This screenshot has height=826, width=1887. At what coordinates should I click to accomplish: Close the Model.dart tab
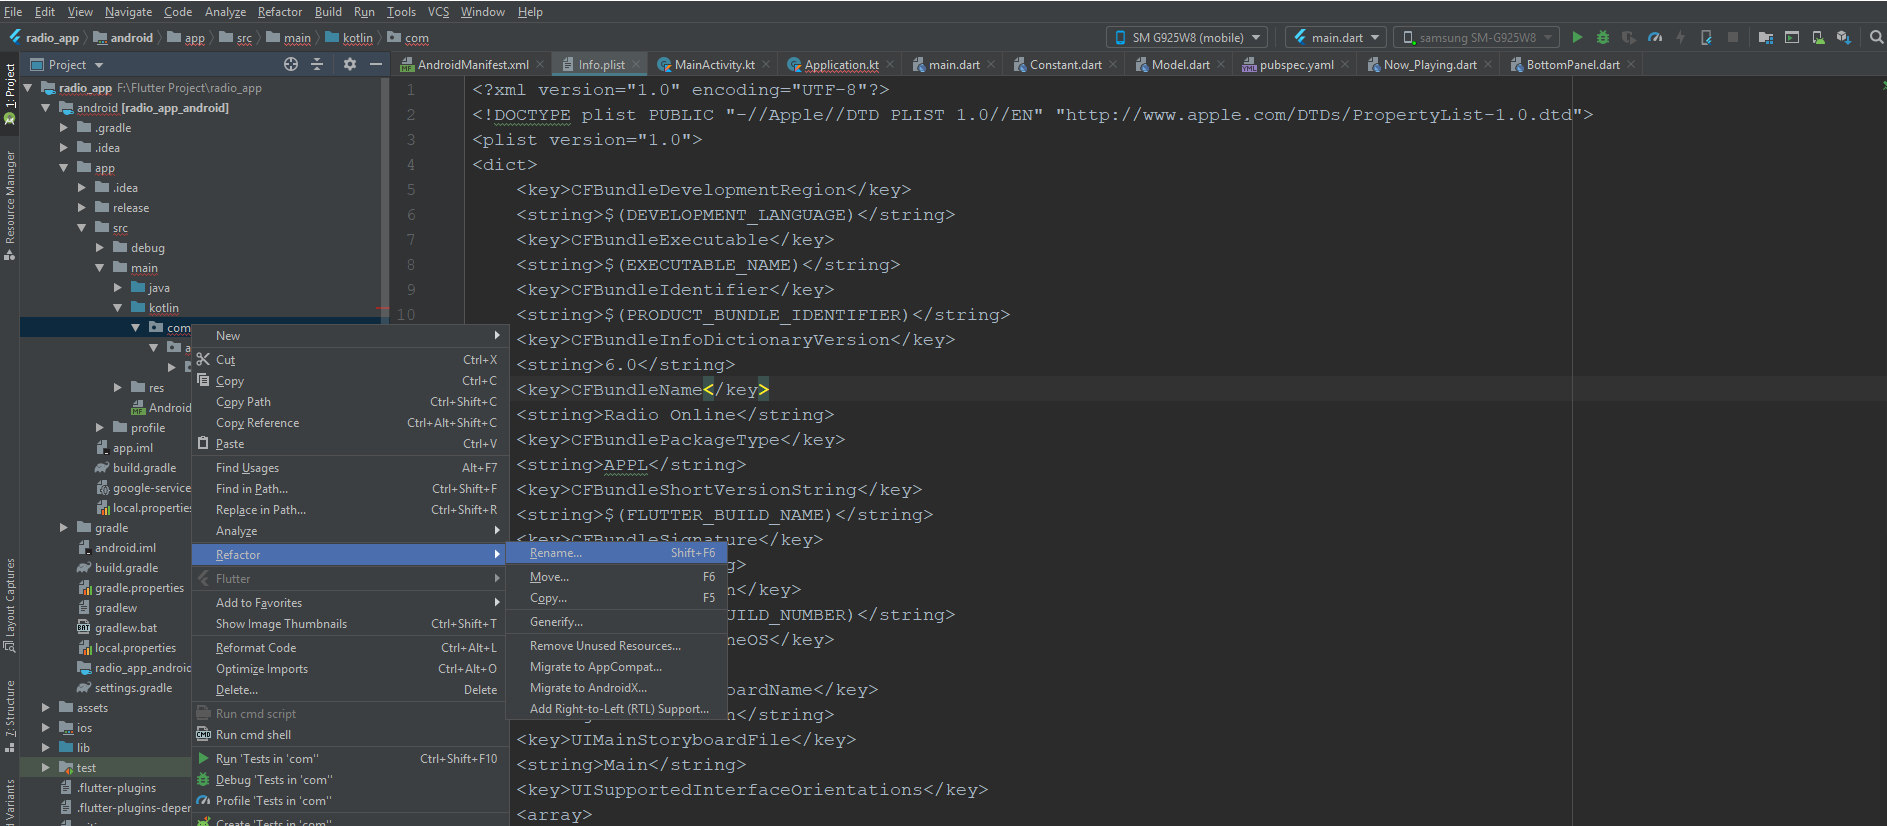(x=1221, y=64)
